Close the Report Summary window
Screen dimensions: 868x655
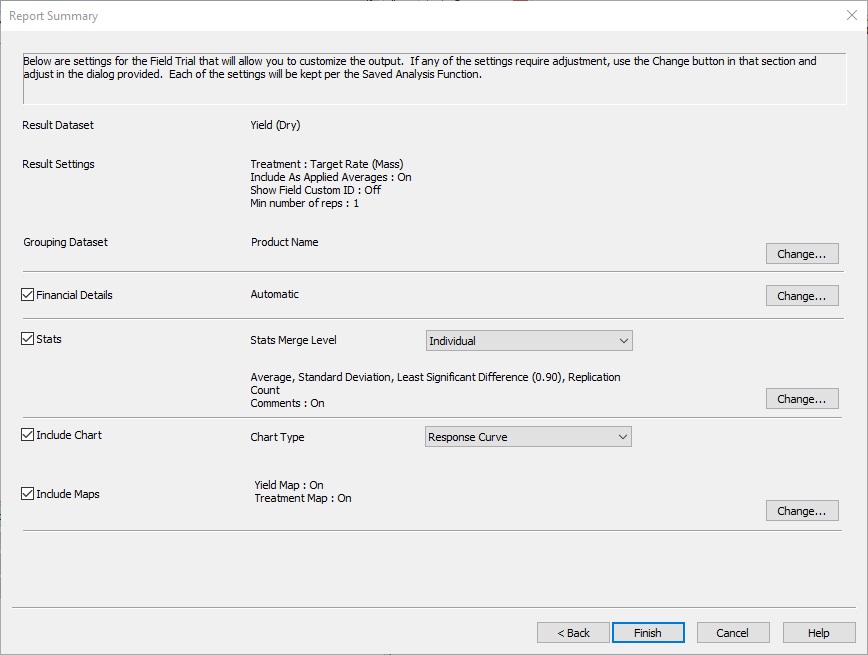(851, 16)
